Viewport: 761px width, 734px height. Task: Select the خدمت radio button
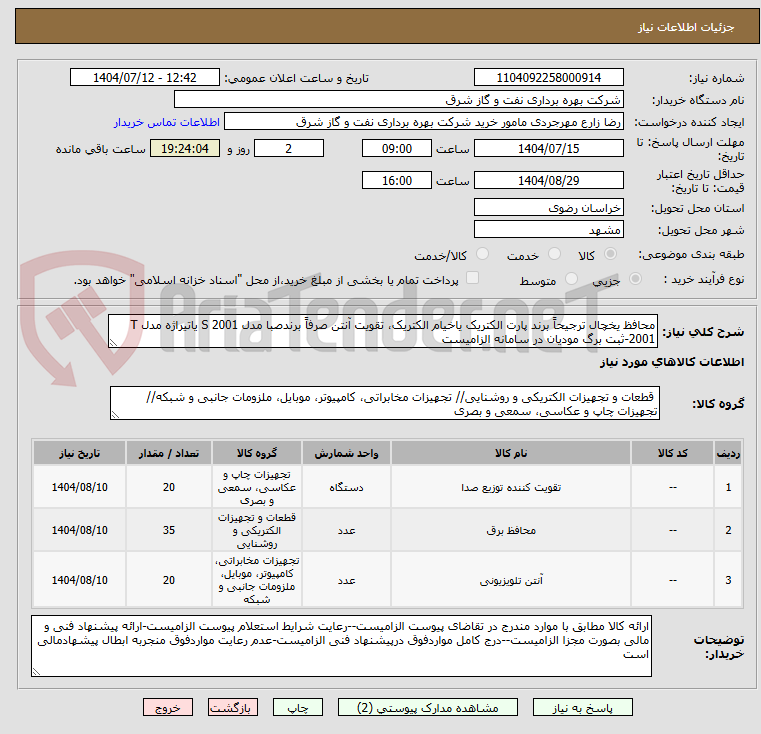pos(554,254)
